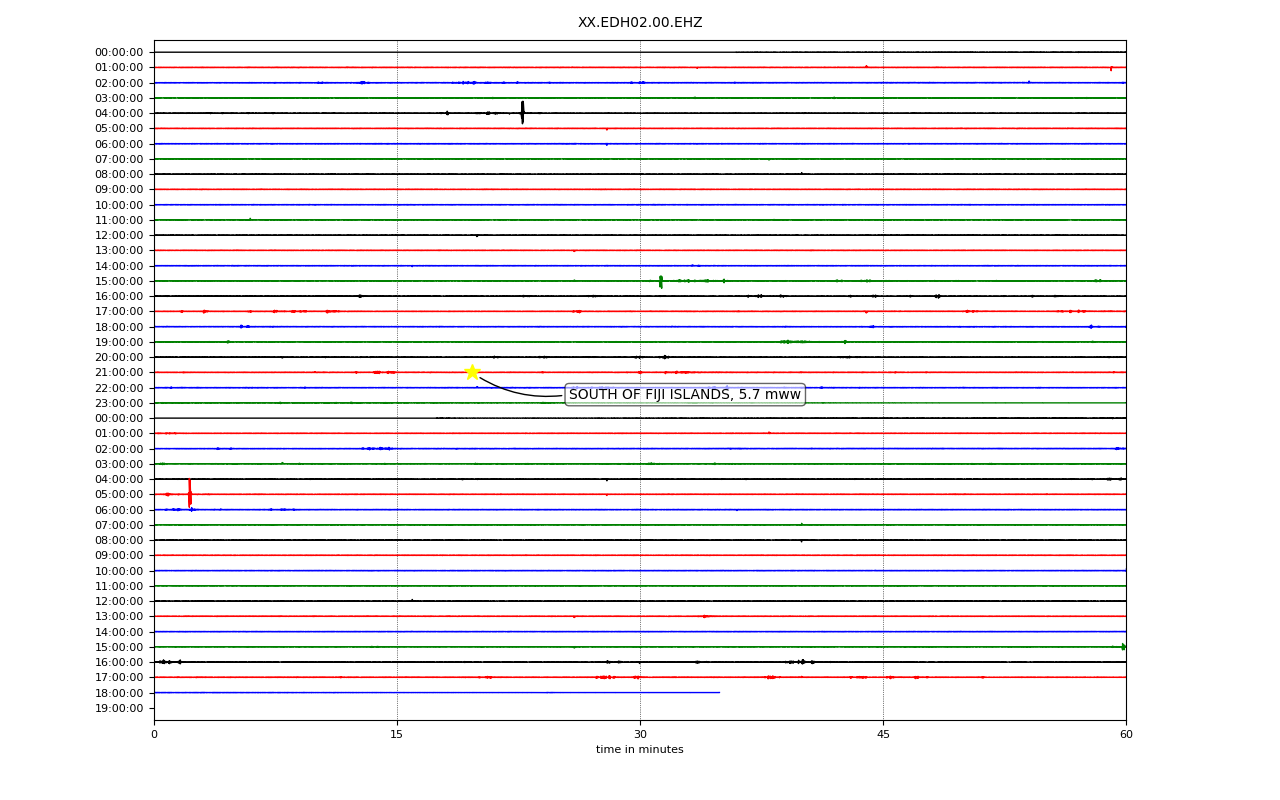Click the 15 tick label on x-axis
The width and height of the screenshot is (1280, 800).
(x=397, y=735)
